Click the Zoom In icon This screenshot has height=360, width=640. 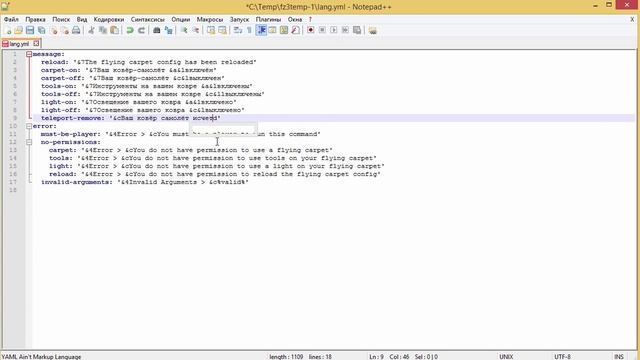184,30
